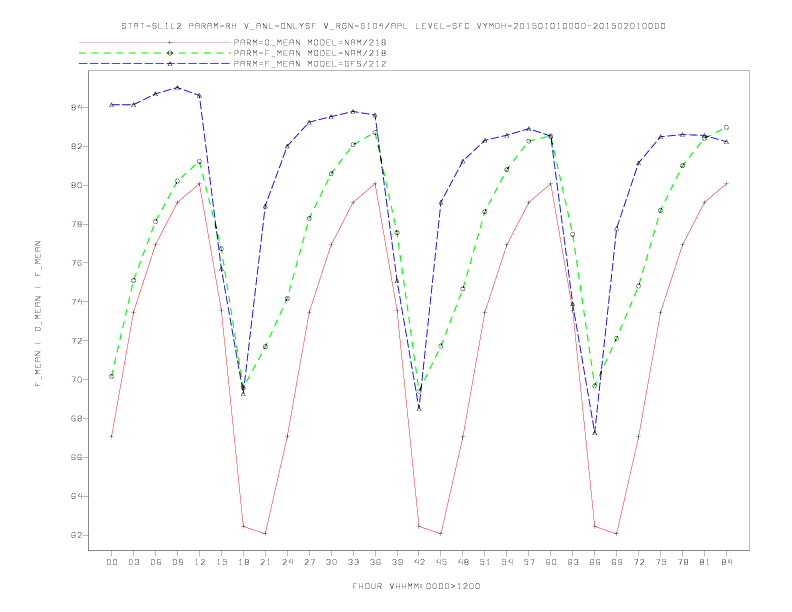Click the x-axis forecast hour label 54
The image size is (792, 612).
pos(507,562)
